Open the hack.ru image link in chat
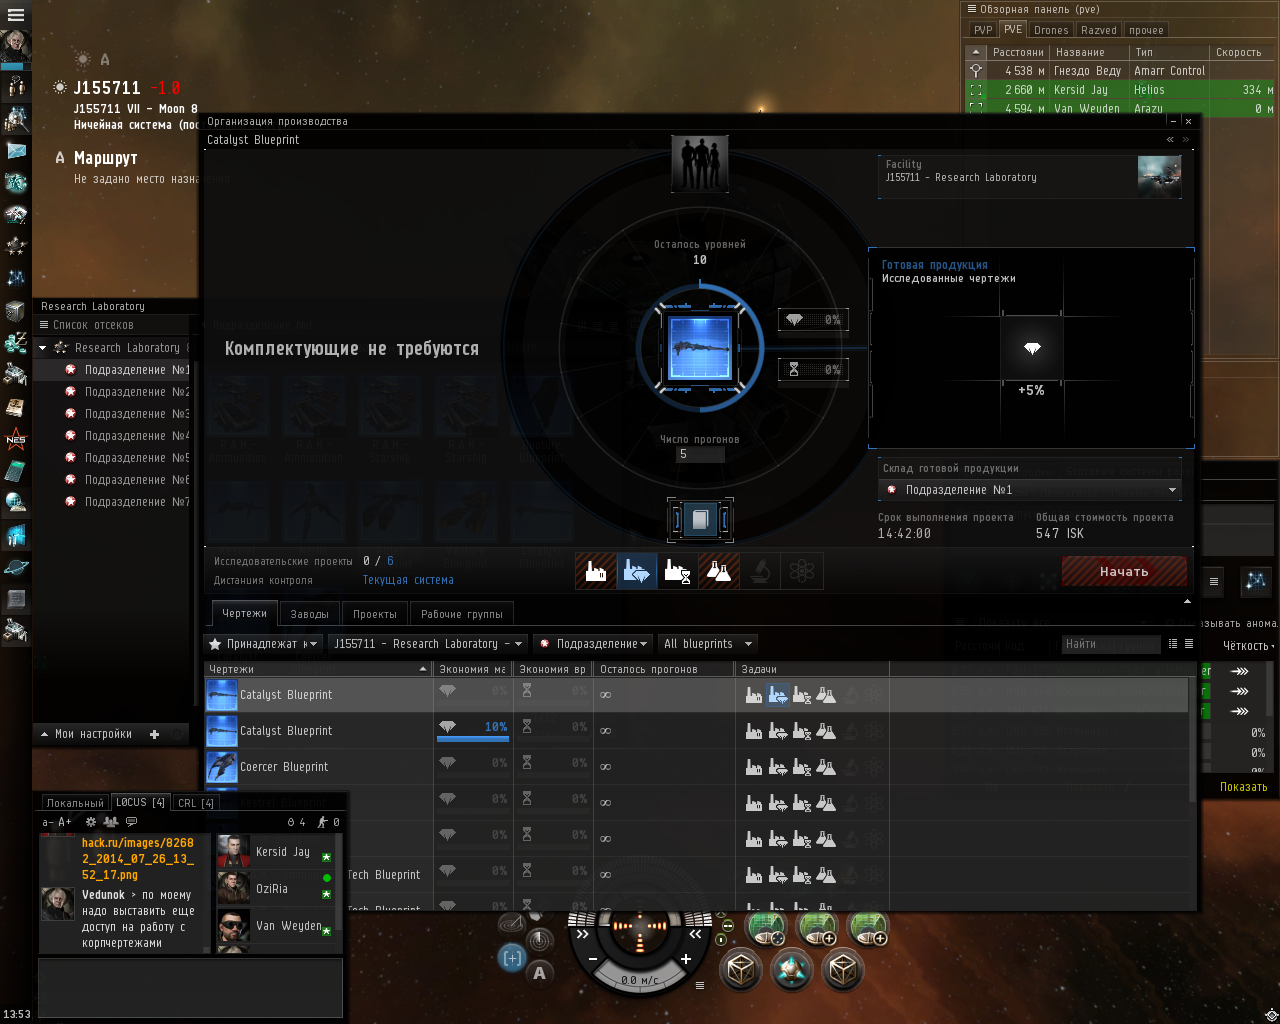 (137, 859)
